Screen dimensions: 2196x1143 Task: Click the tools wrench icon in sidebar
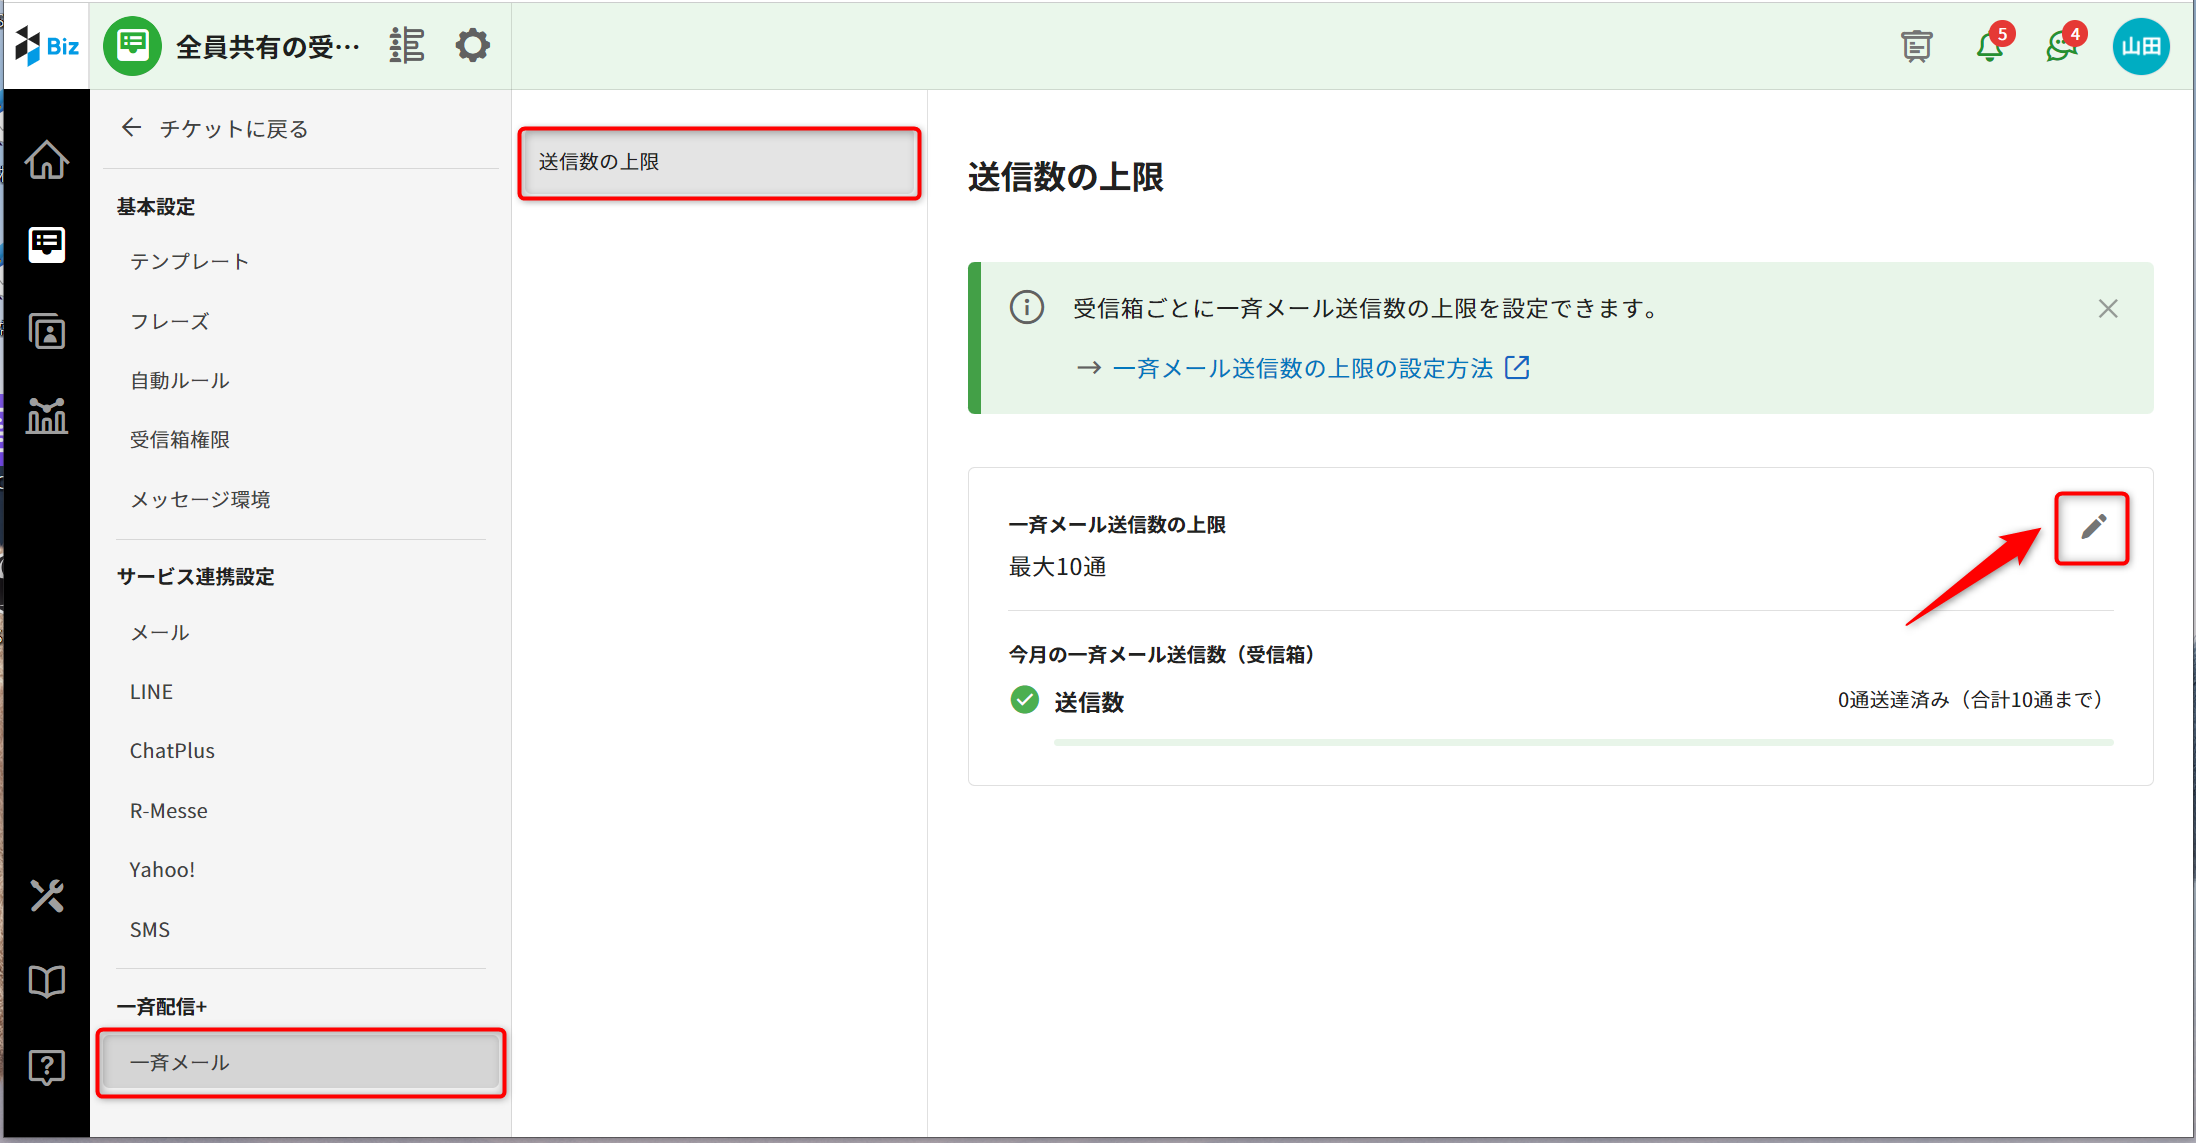47,896
